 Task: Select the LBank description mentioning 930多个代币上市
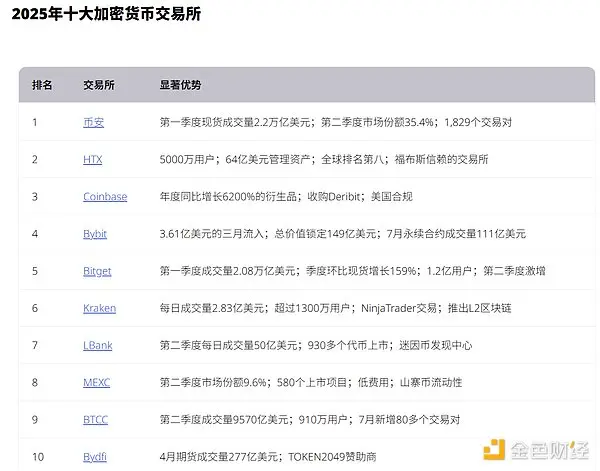pos(316,345)
